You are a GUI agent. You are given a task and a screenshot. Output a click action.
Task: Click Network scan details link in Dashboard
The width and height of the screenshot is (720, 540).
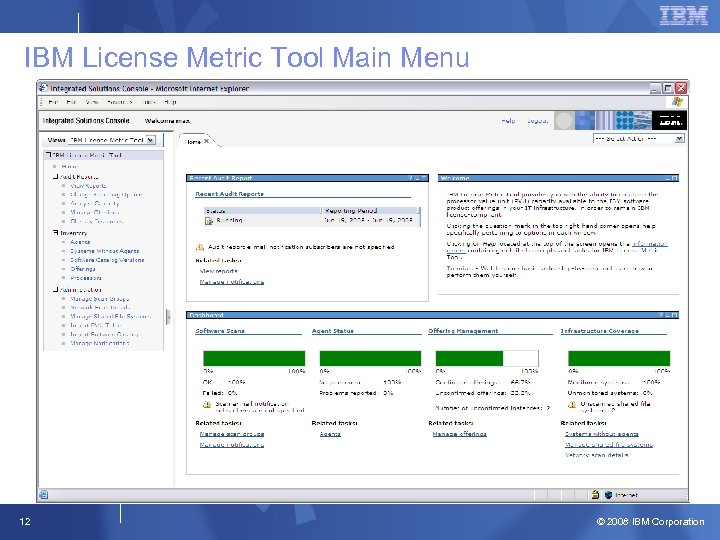tap(596, 455)
